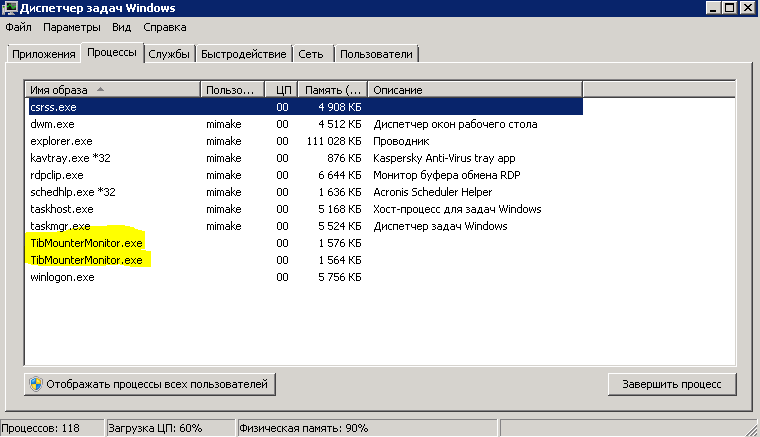
Task: Sort by ЦП column header
Action: point(281,90)
